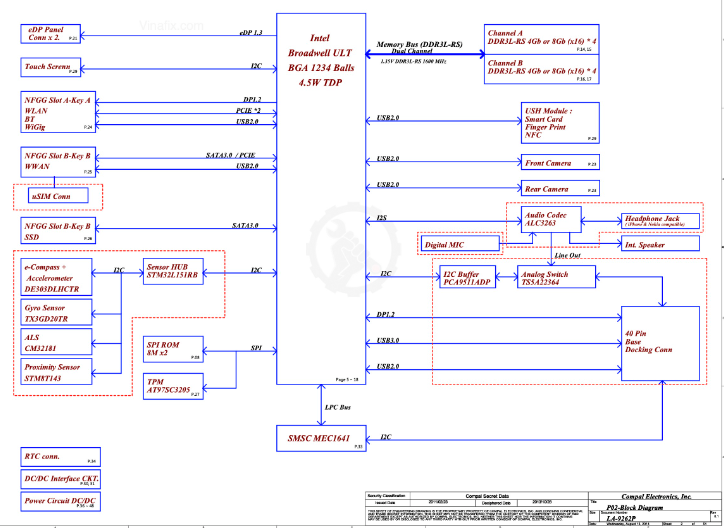Select the RTC conn. block
724x528 pixels.
point(60,457)
